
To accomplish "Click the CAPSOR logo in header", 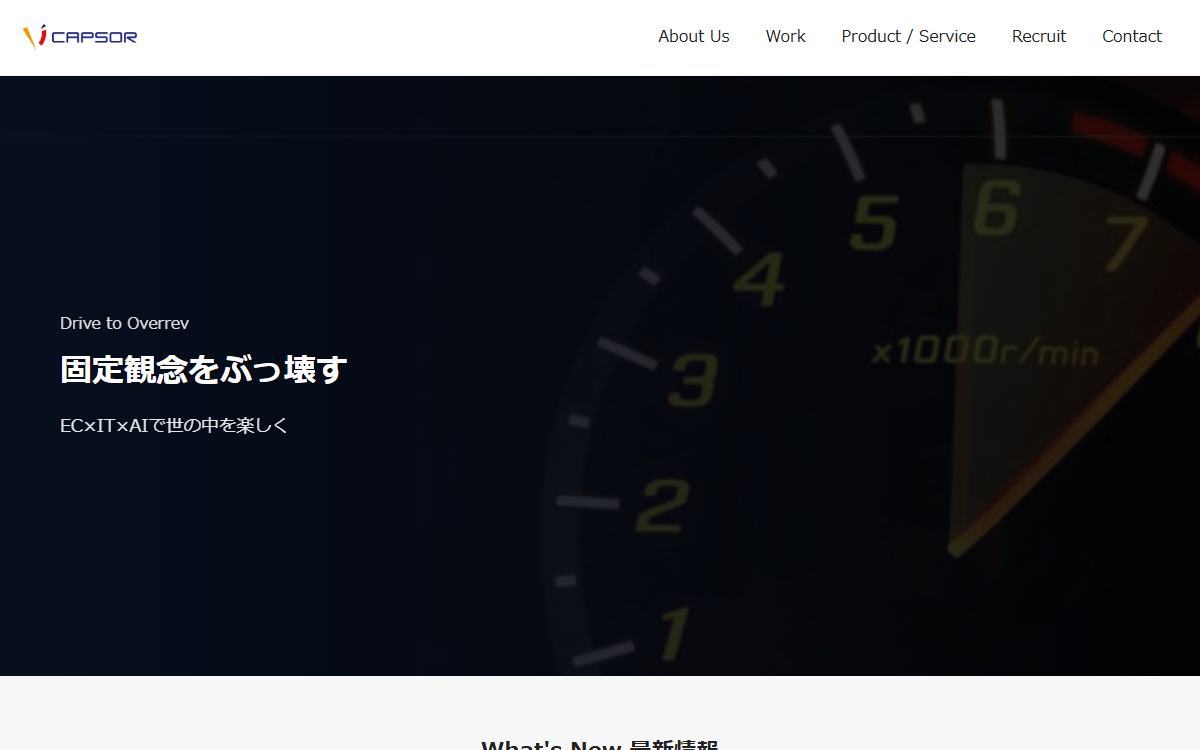I will click(80, 37).
